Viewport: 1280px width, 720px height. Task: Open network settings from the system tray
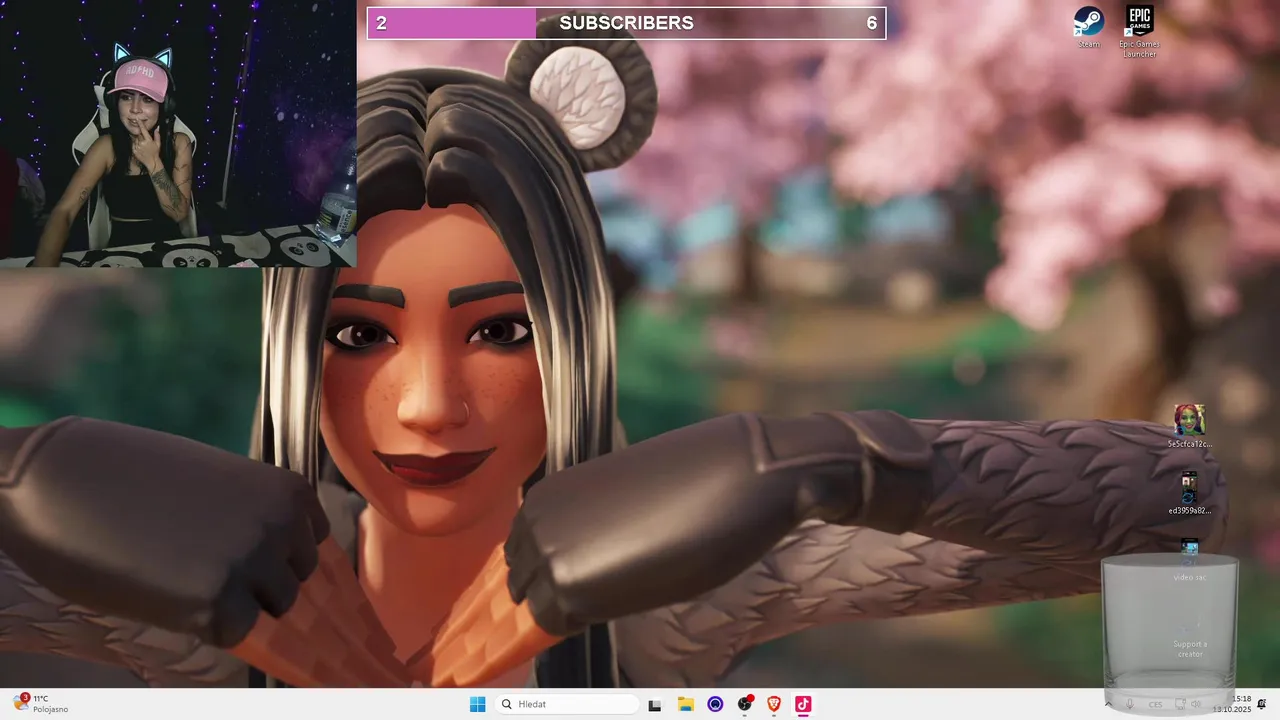pos(1180,704)
